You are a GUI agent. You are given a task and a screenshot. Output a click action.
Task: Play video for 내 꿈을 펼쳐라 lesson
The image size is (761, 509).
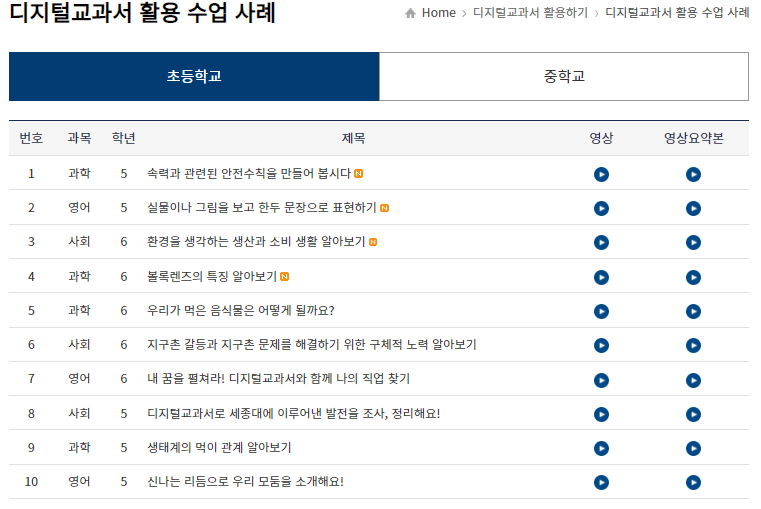[601, 380]
